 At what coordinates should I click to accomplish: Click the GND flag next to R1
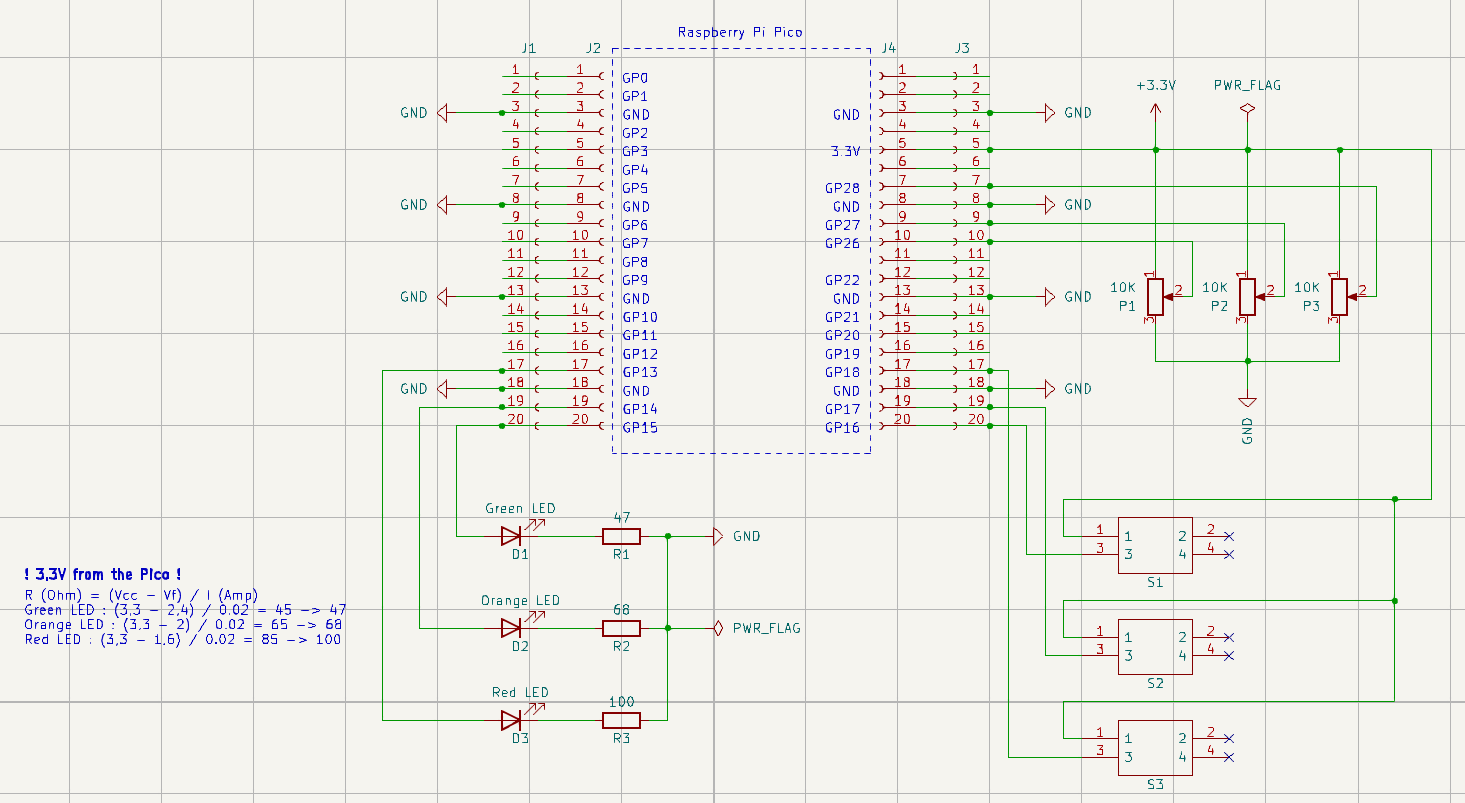click(717, 536)
